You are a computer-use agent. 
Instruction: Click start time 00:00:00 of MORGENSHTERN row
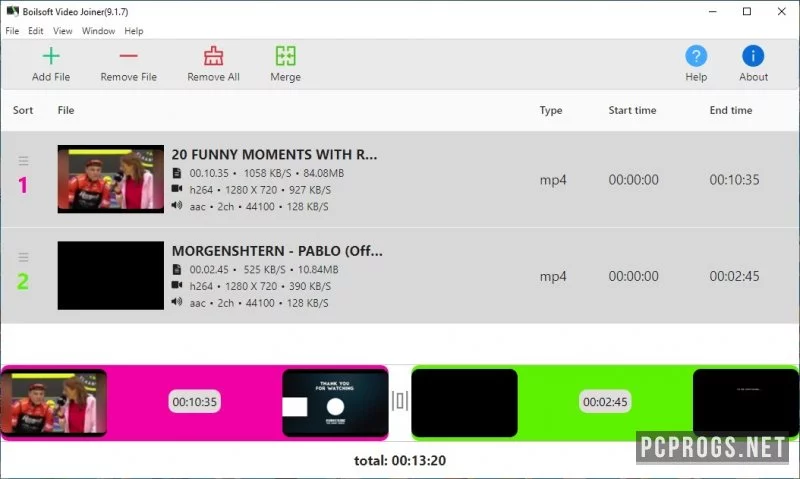(x=633, y=276)
